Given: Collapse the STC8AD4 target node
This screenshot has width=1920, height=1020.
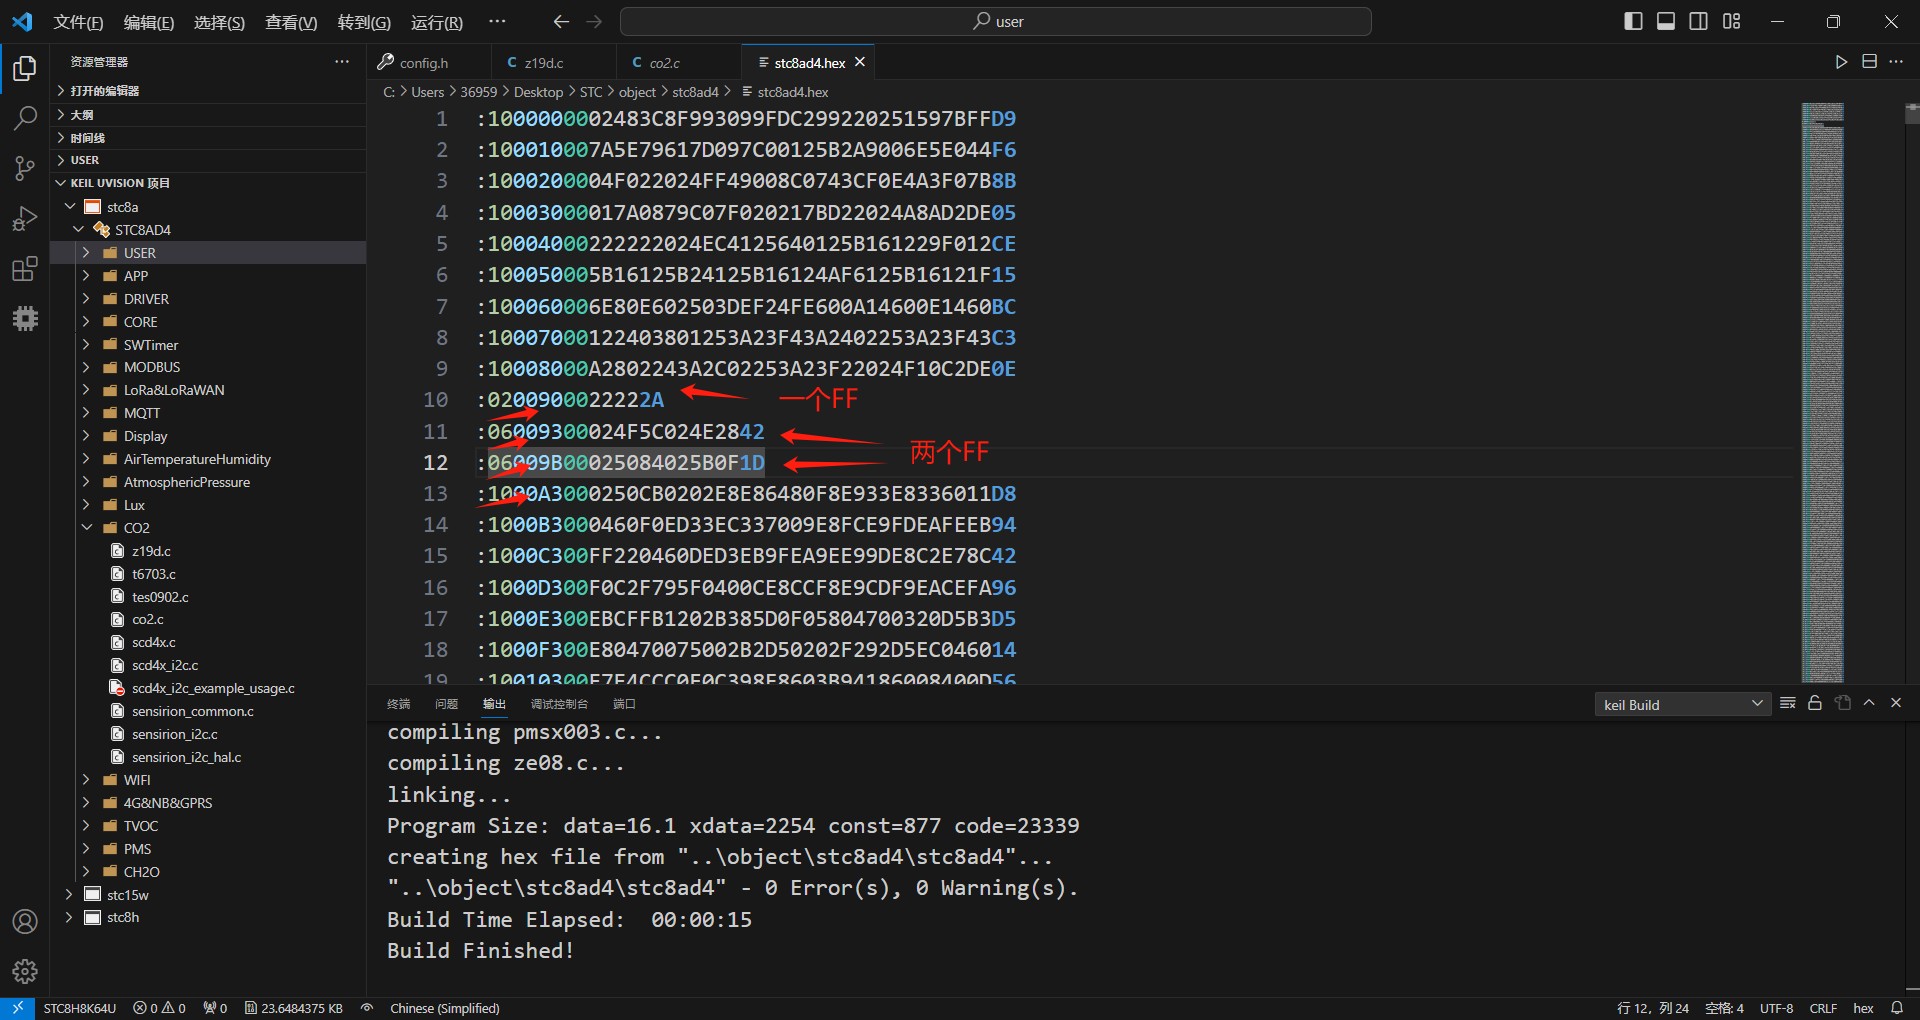Looking at the screenshot, I should 79,230.
